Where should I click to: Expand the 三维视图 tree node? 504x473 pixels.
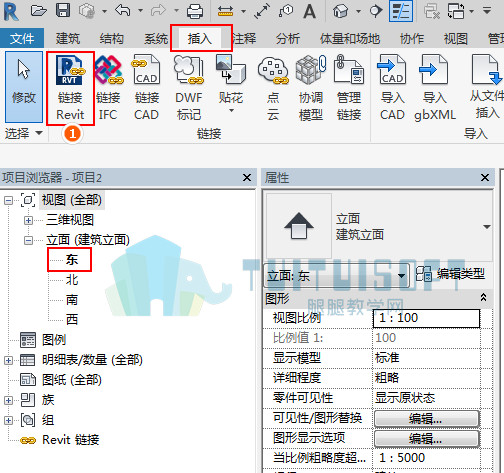tap(28, 220)
